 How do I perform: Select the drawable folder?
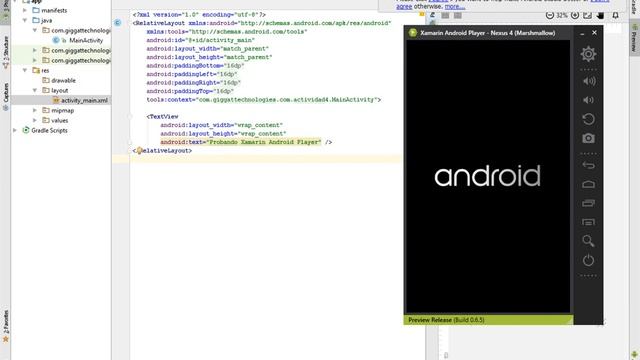coord(64,80)
